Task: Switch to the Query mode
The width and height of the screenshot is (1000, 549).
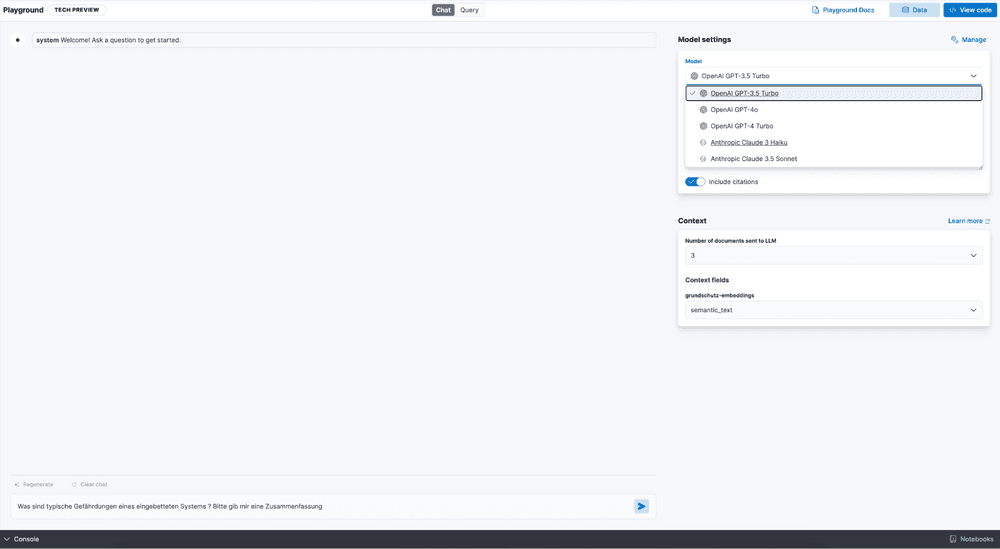Action: point(469,10)
